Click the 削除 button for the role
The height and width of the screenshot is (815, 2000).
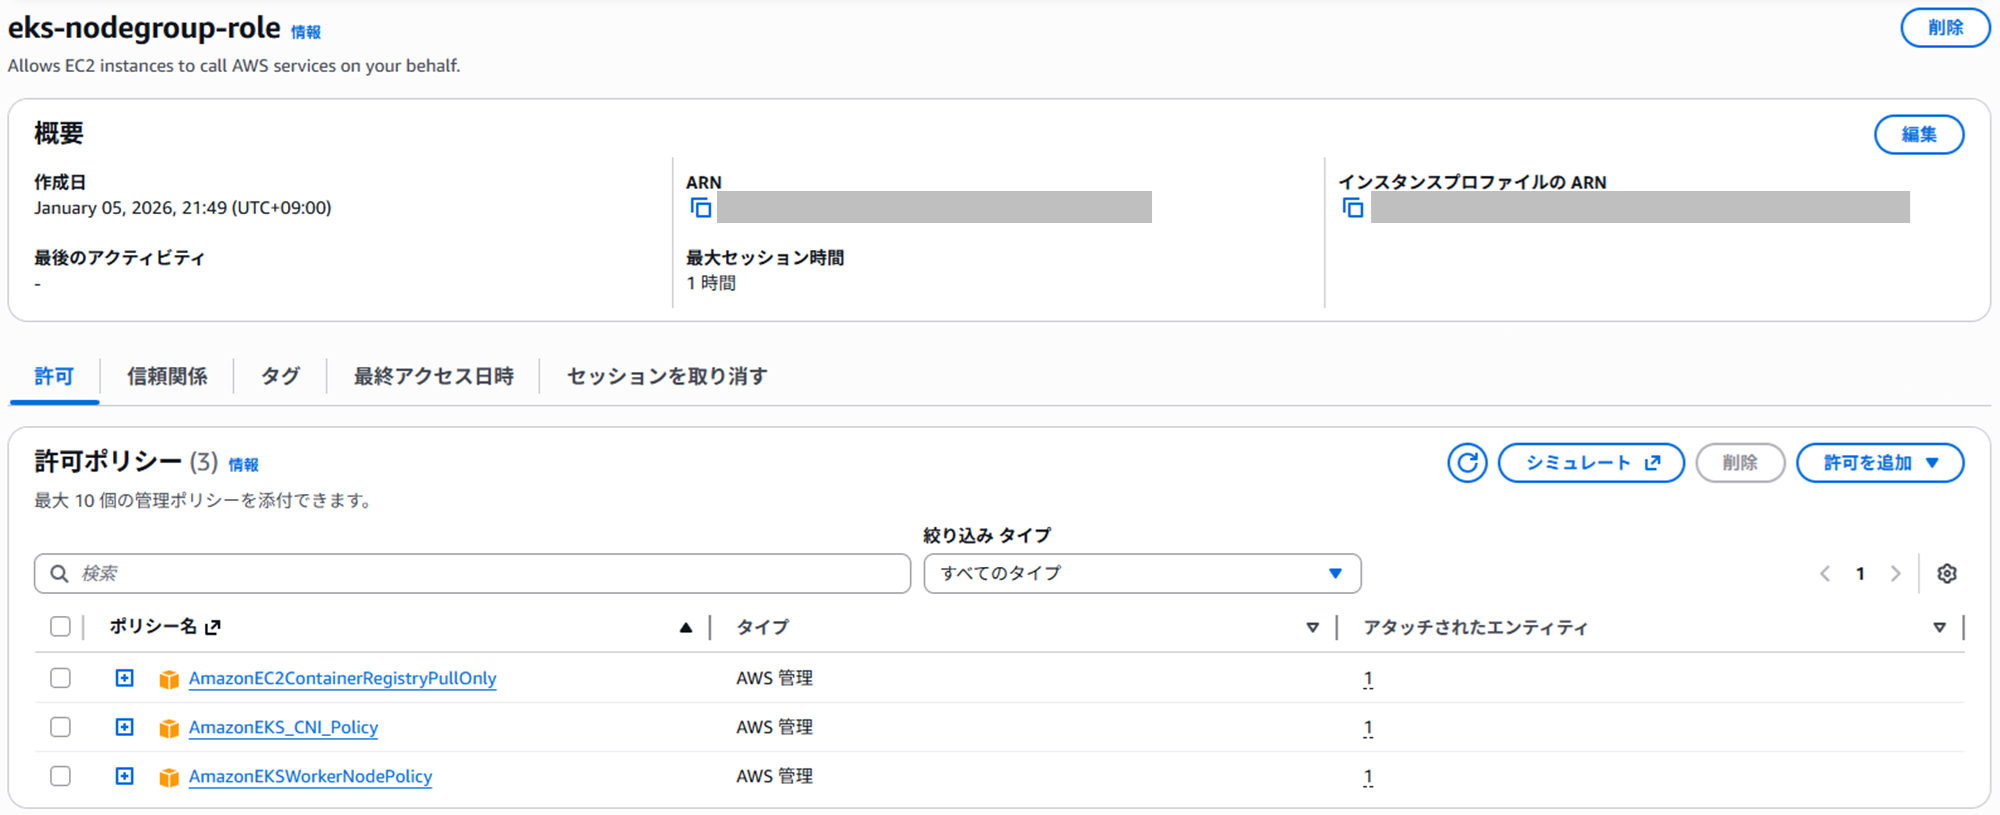pyautogui.click(x=1945, y=27)
